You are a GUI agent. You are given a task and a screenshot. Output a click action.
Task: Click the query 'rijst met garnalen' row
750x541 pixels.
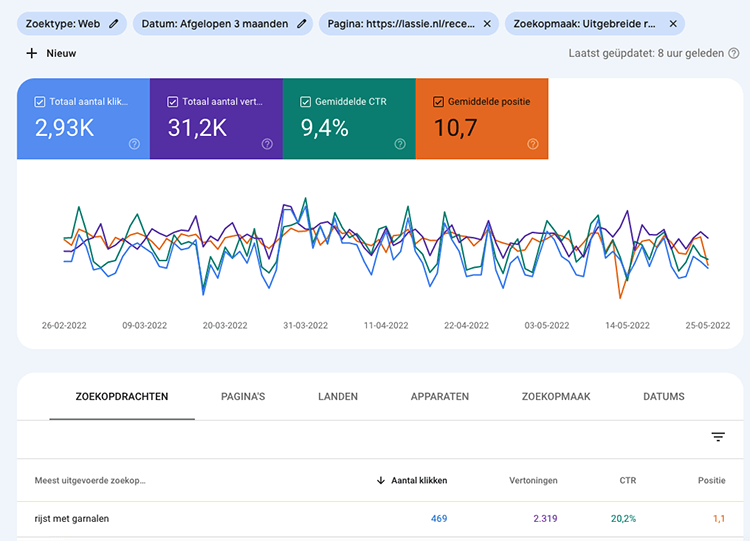click(72, 518)
